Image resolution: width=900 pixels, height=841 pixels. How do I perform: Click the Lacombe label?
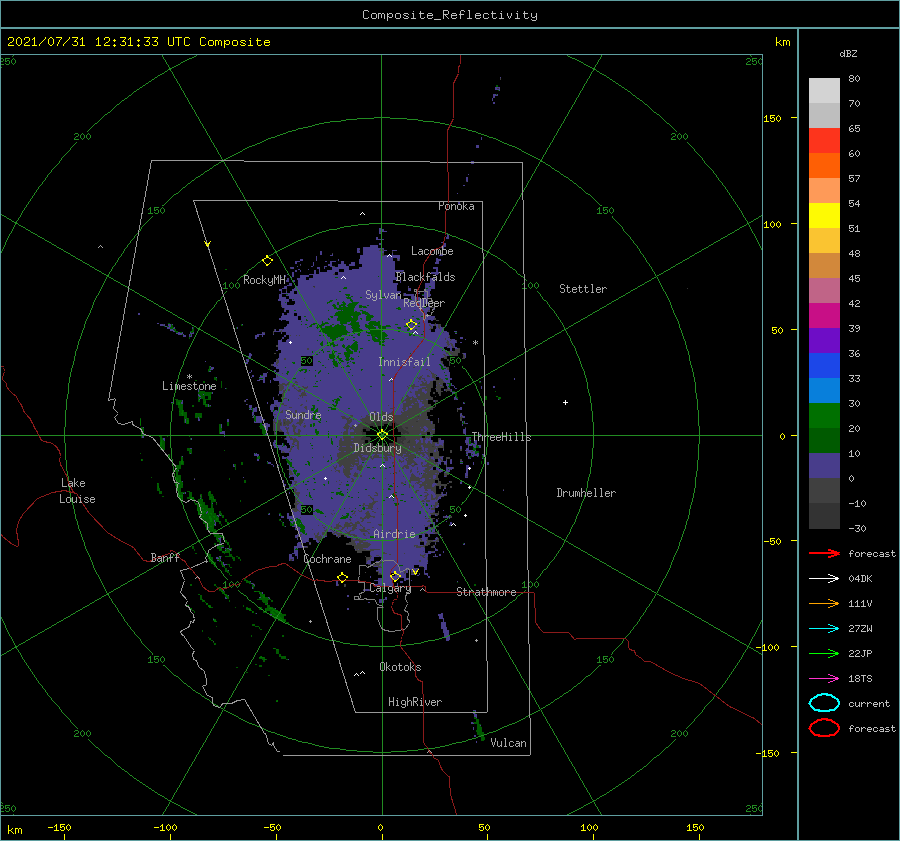[x=432, y=251]
